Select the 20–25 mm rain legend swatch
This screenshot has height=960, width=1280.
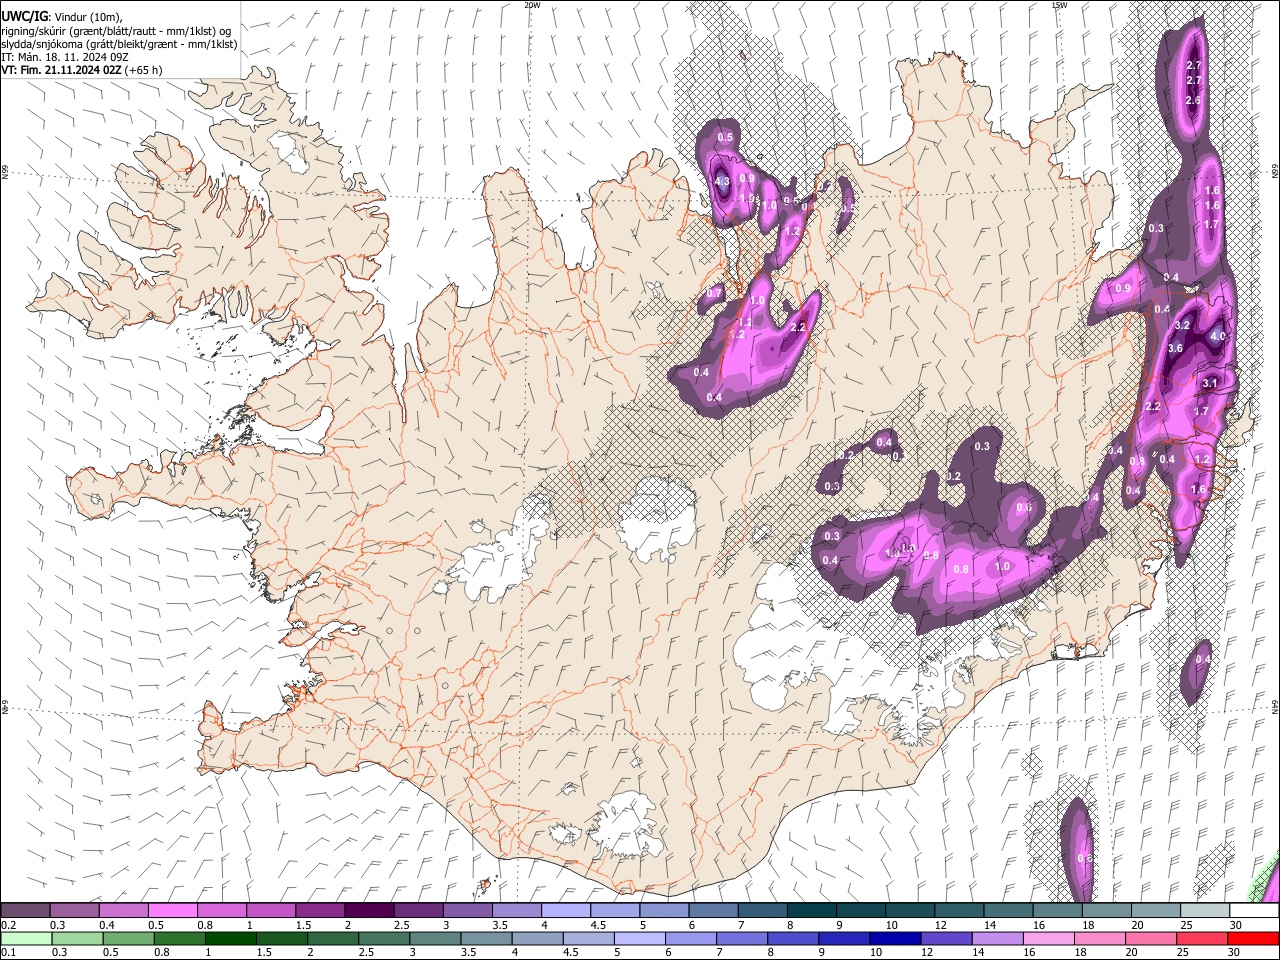tap(1149, 938)
